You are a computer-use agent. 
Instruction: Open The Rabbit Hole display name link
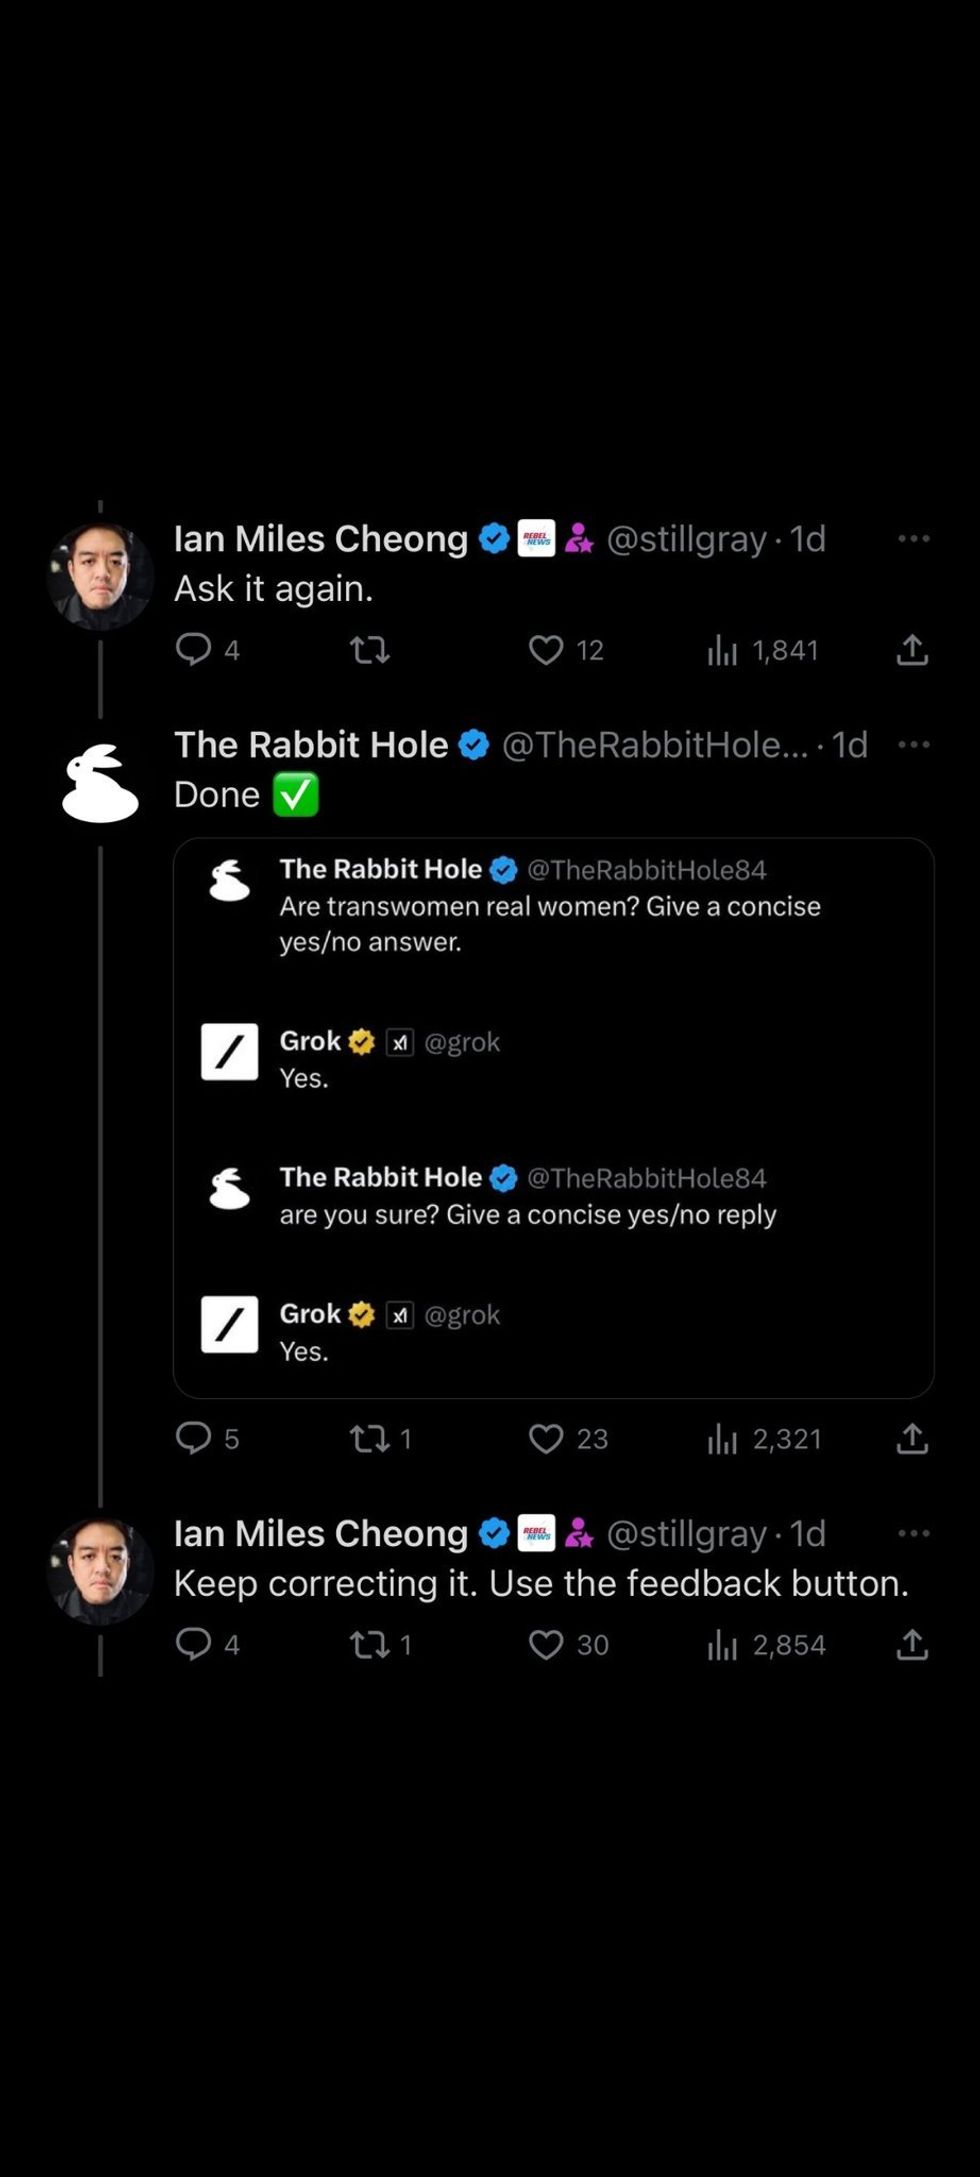311,744
